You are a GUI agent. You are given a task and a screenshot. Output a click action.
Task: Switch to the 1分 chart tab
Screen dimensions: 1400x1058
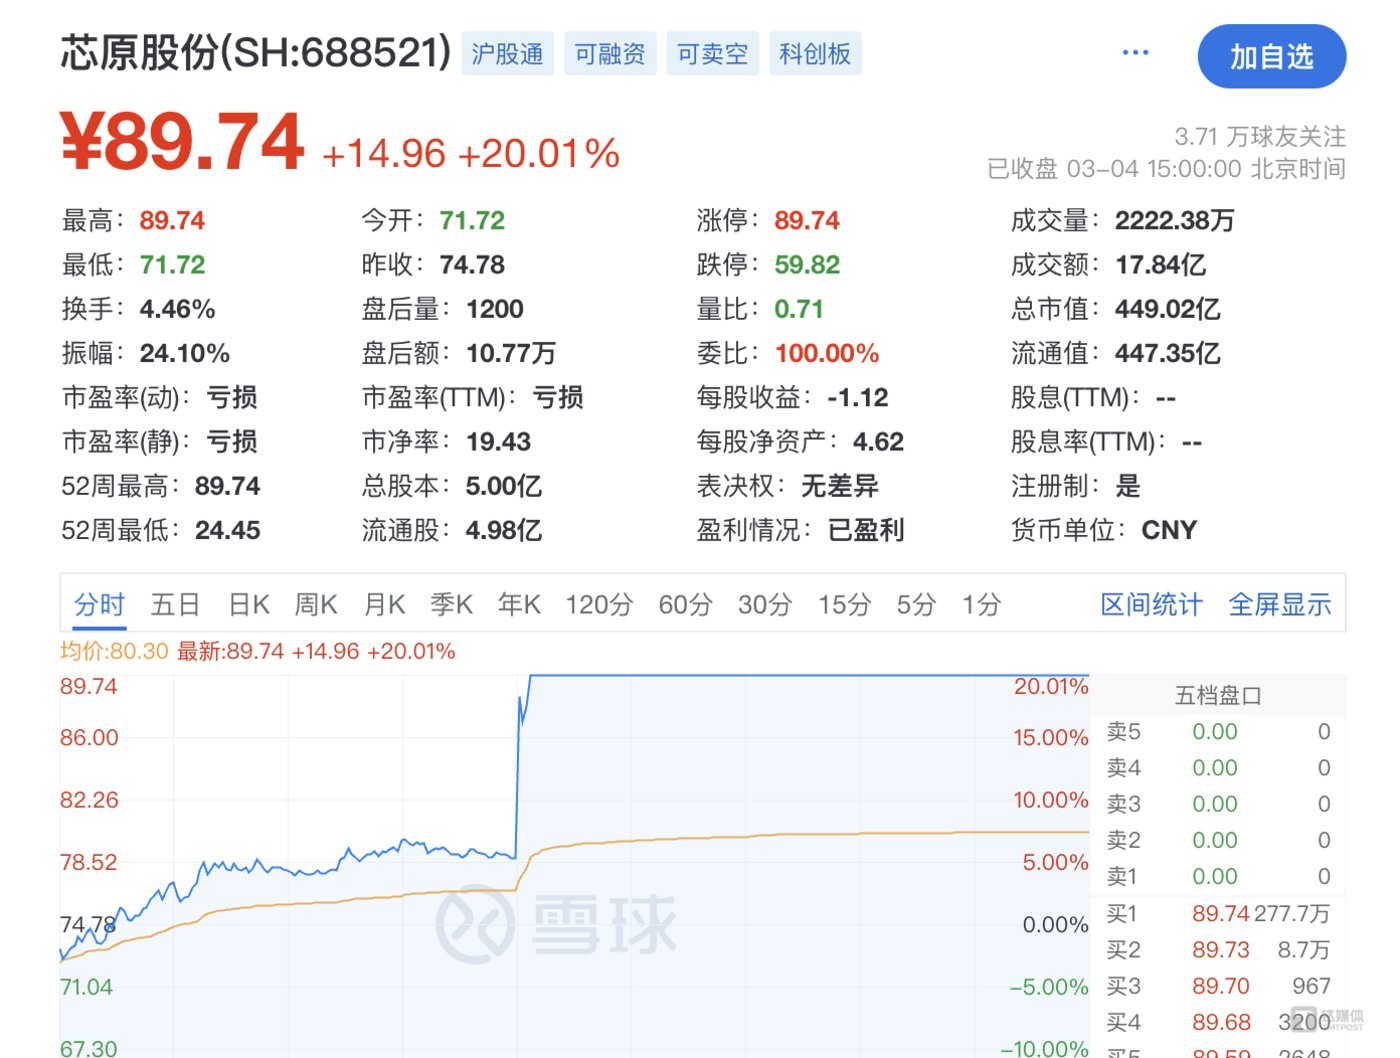pyautogui.click(x=981, y=605)
